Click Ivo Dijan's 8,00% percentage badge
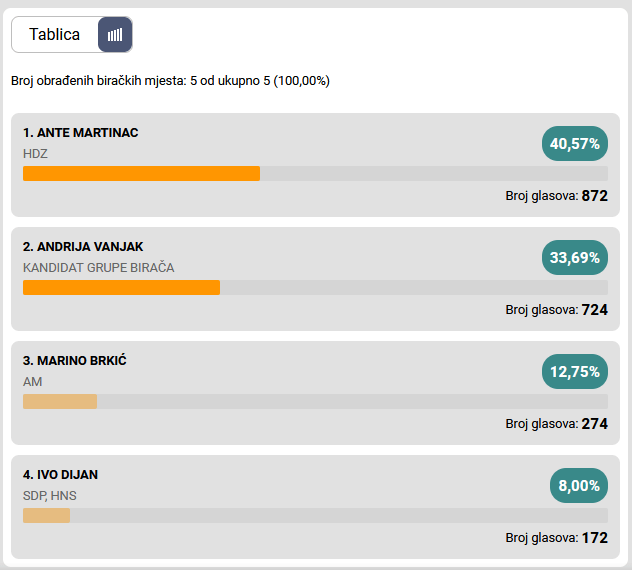This screenshot has width=632, height=570. tap(579, 486)
